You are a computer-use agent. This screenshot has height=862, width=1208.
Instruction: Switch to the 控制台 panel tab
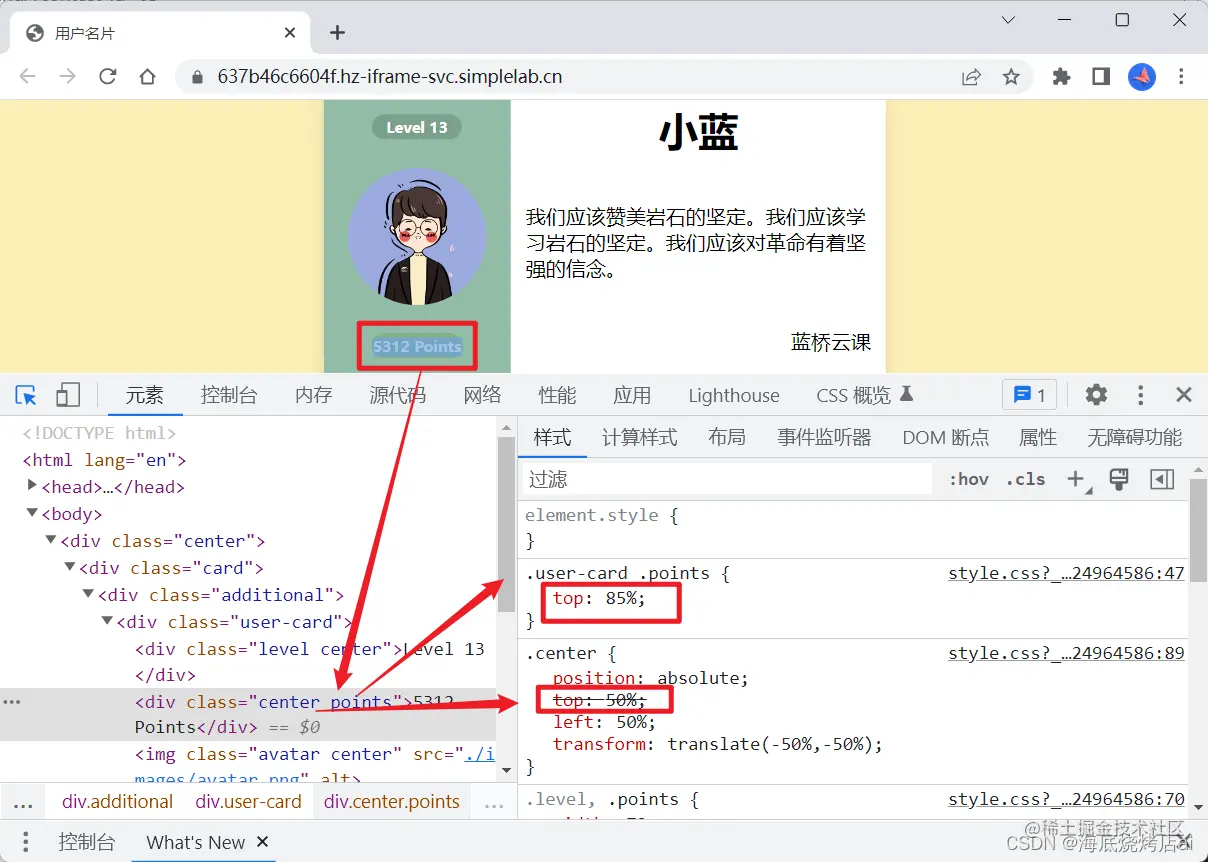click(229, 394)
